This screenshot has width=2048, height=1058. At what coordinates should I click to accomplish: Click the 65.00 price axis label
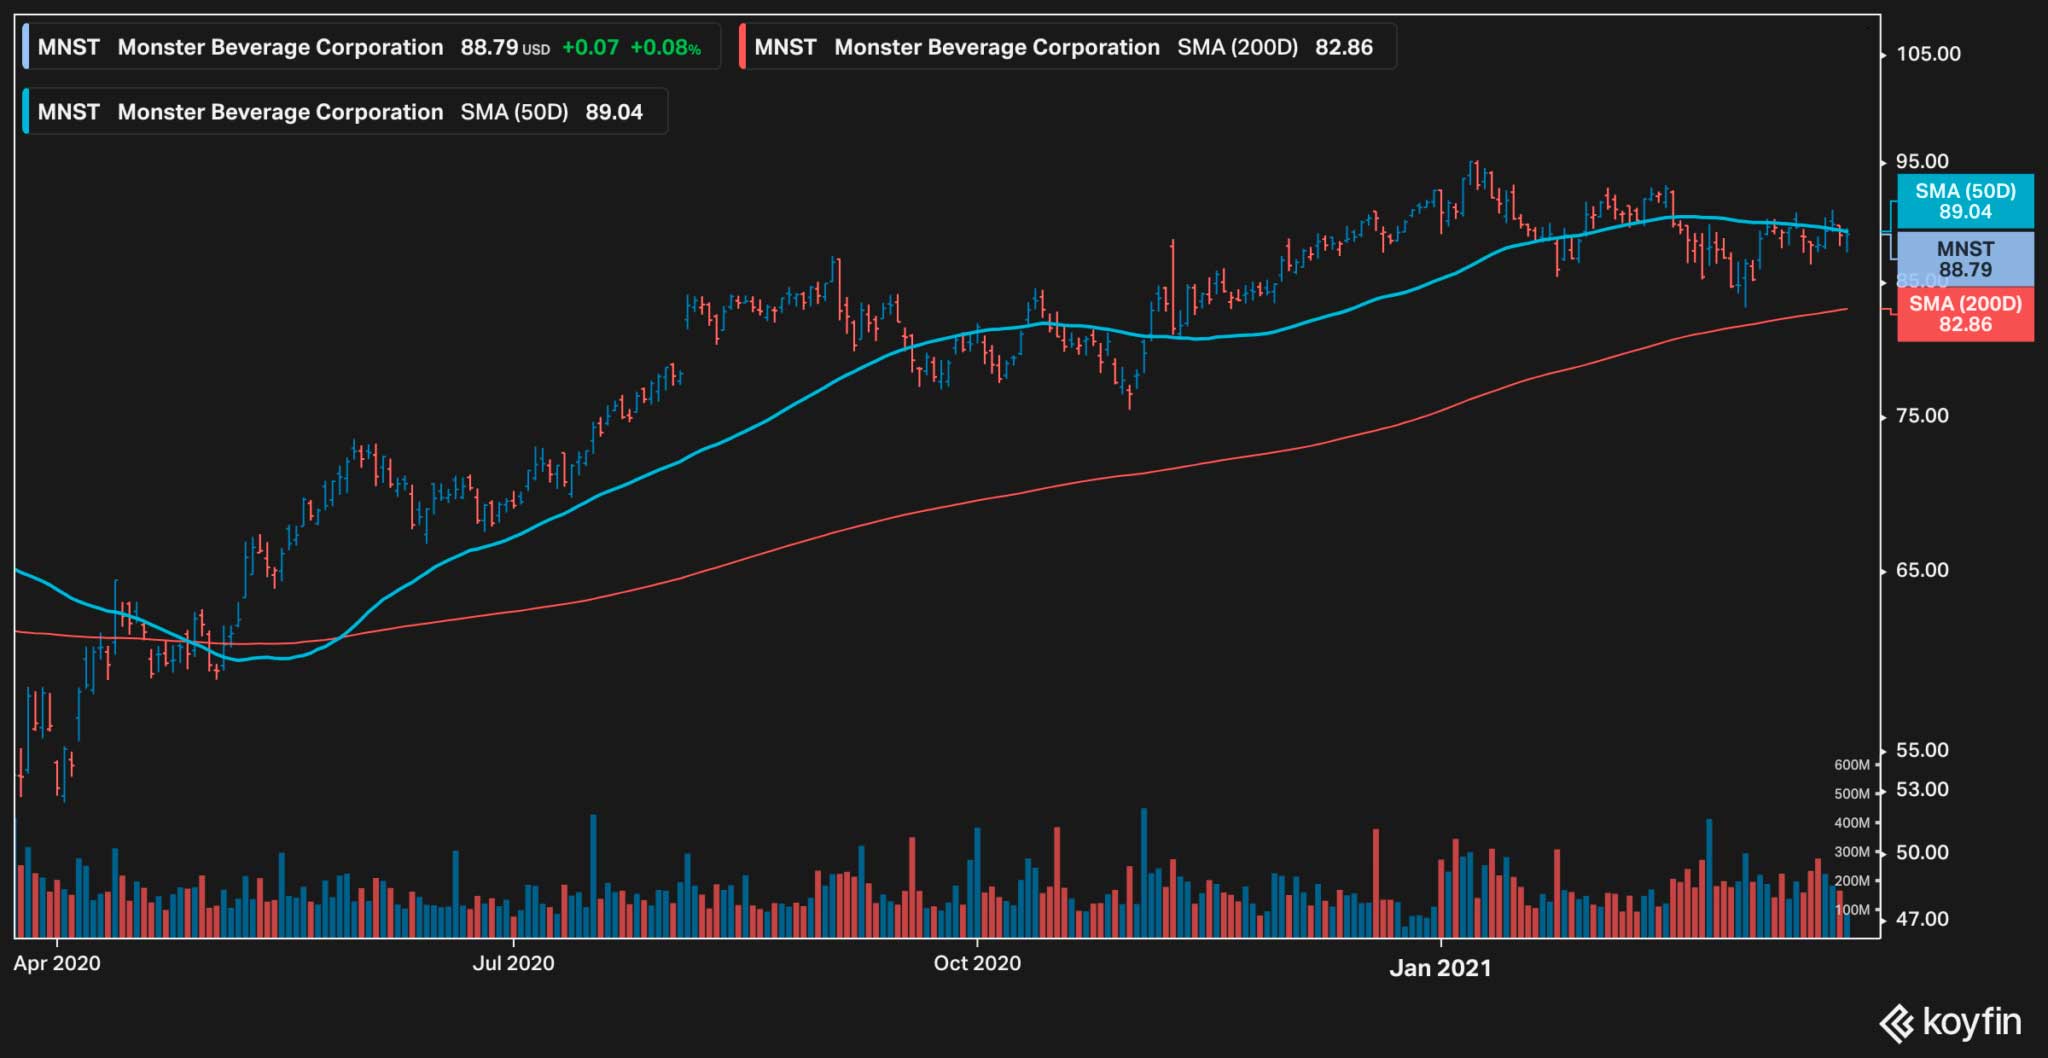(1922, 570)
